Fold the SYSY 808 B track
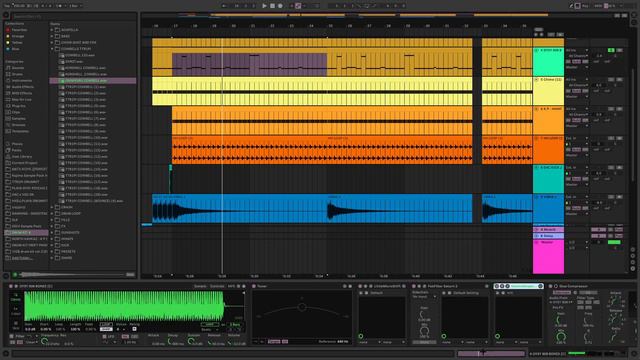The width and height of the screenshot is (640, 360). 536,50
